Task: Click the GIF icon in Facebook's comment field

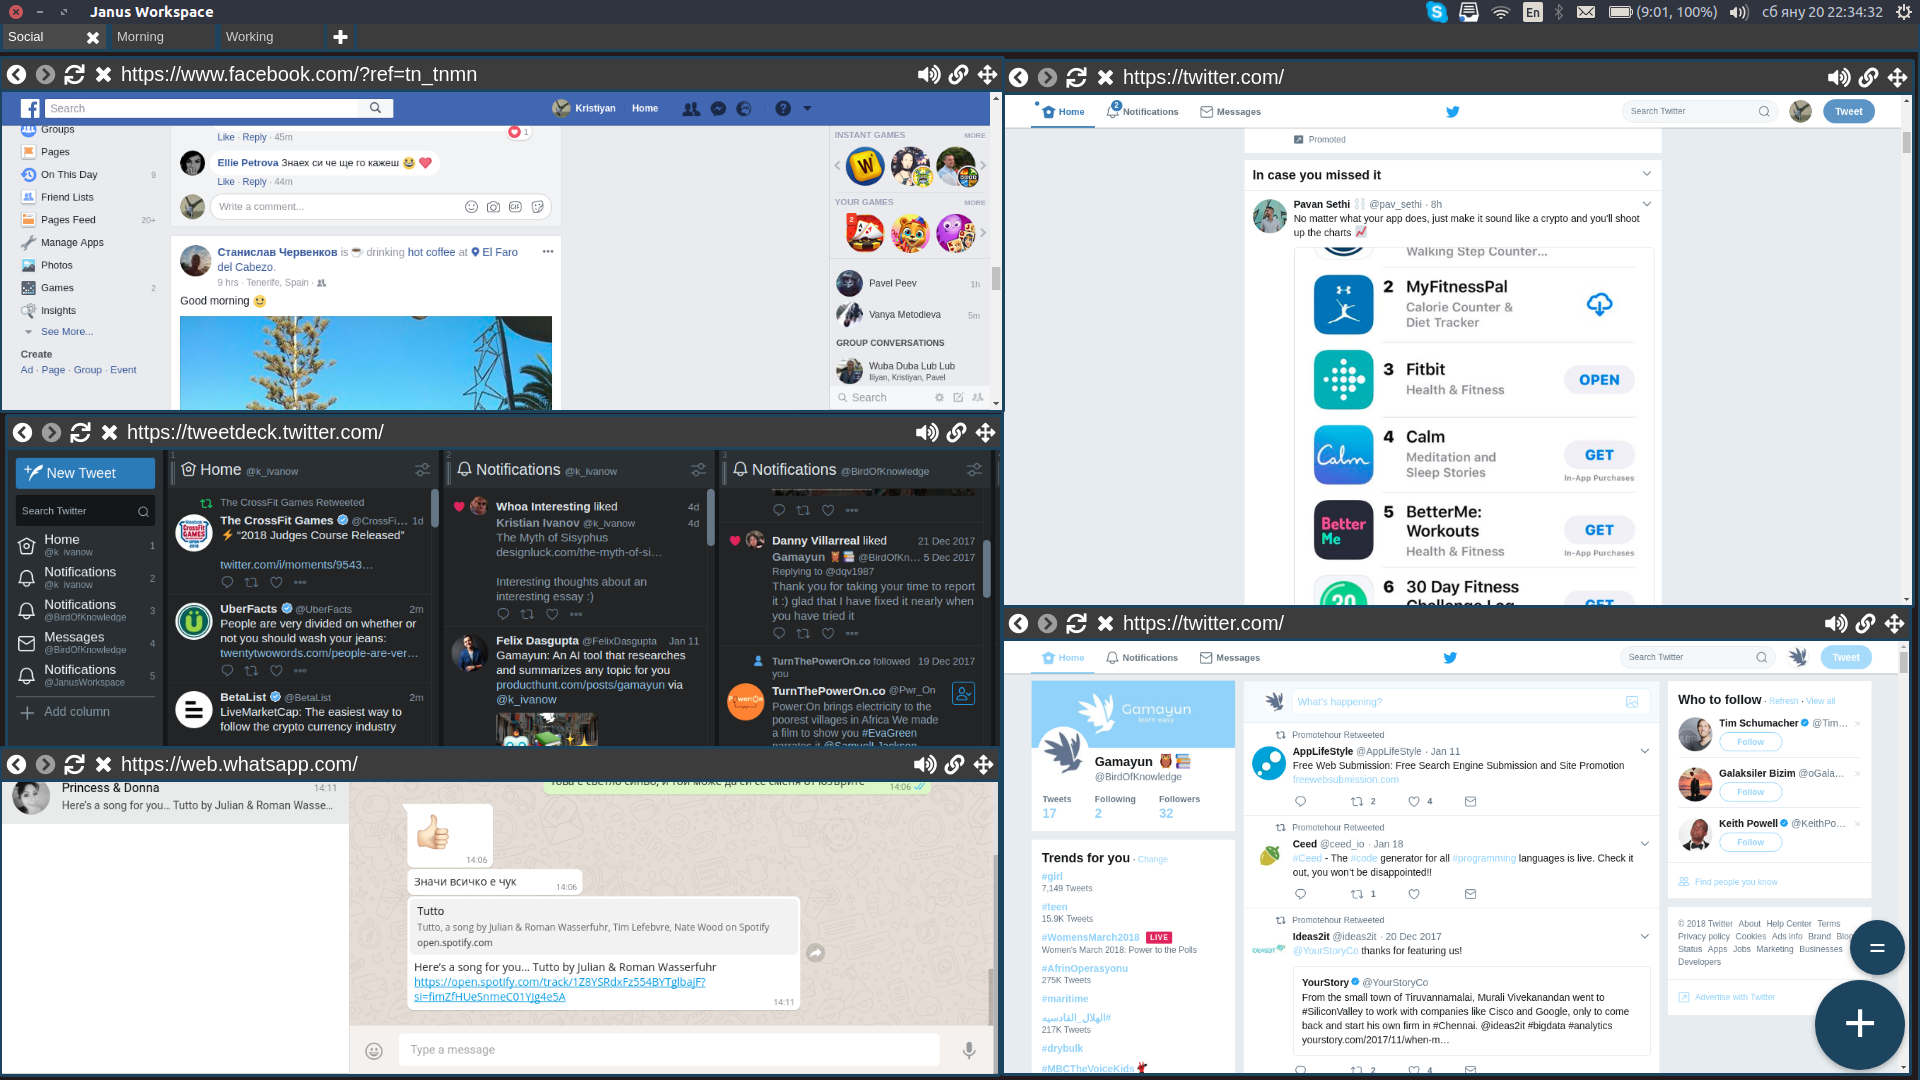Action: coord(516,207)
